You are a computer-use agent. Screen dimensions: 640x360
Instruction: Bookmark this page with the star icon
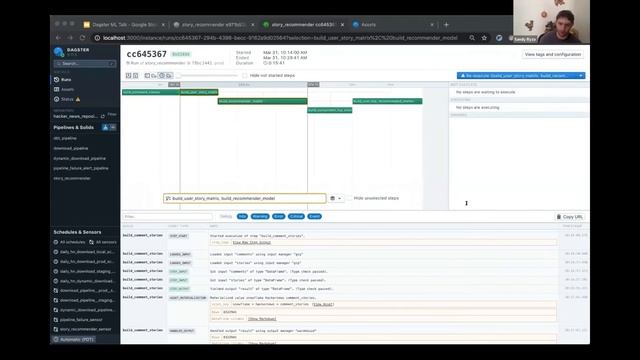tap(484, 38)
